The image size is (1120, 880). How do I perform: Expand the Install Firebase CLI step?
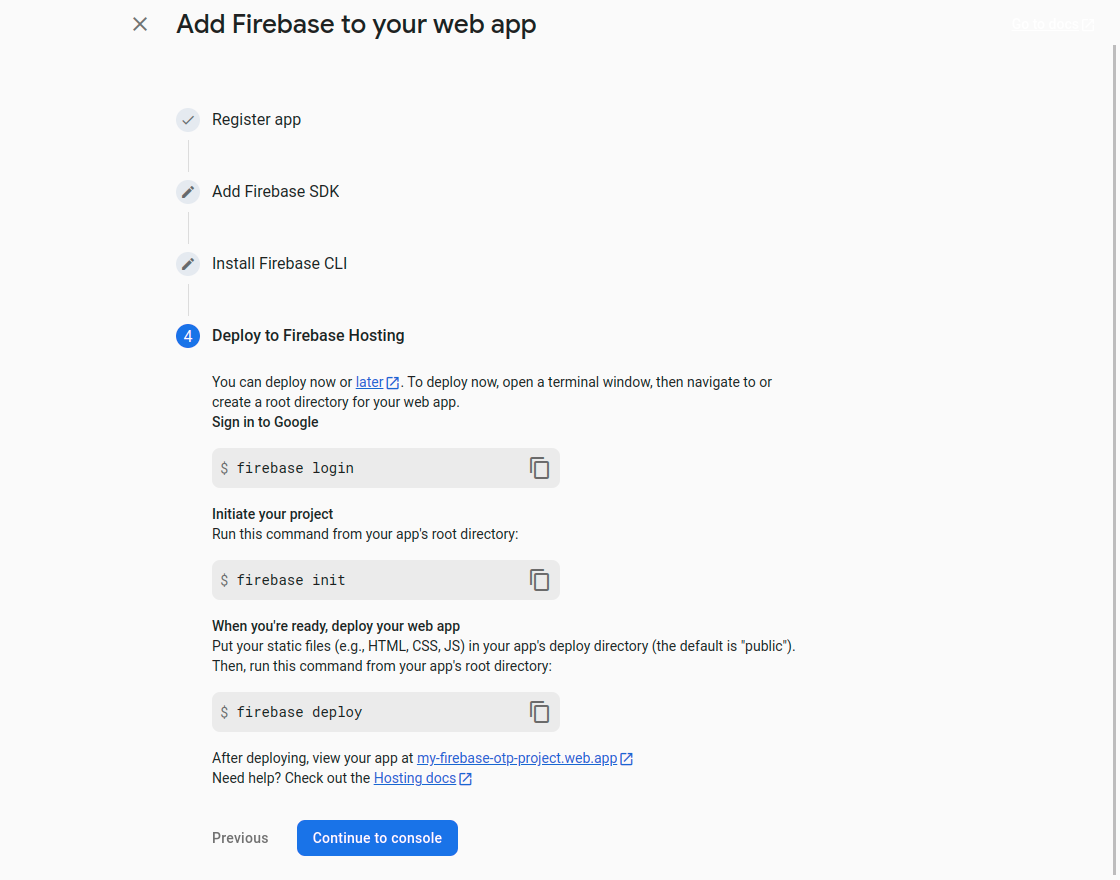coord(279,264)
